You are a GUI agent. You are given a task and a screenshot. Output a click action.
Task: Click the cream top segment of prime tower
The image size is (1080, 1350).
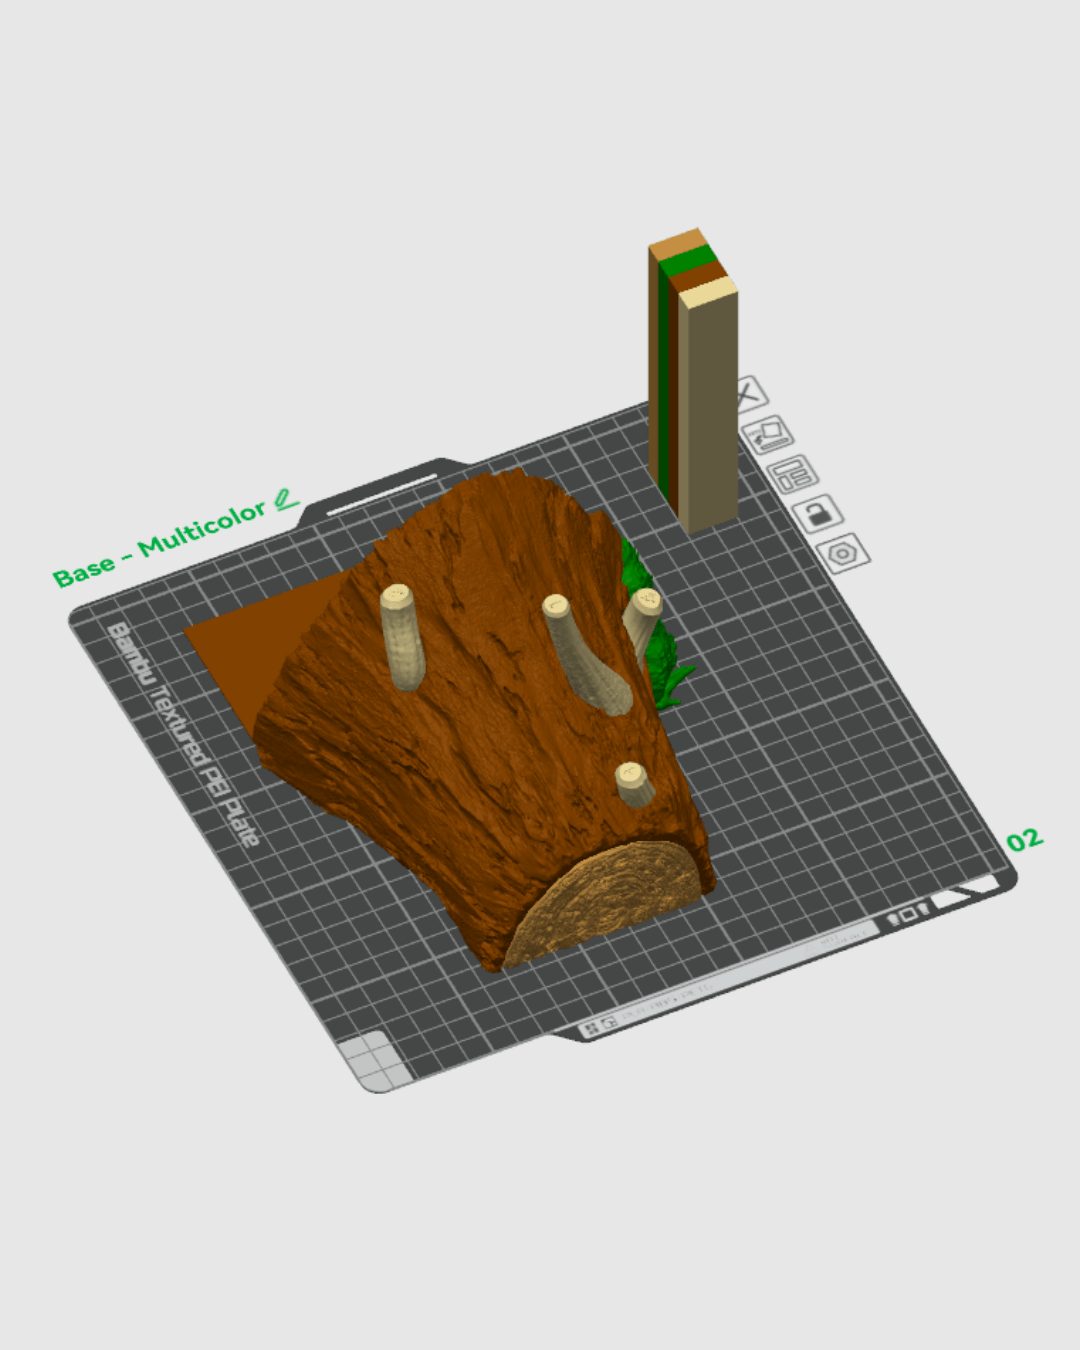coord(708,293)
